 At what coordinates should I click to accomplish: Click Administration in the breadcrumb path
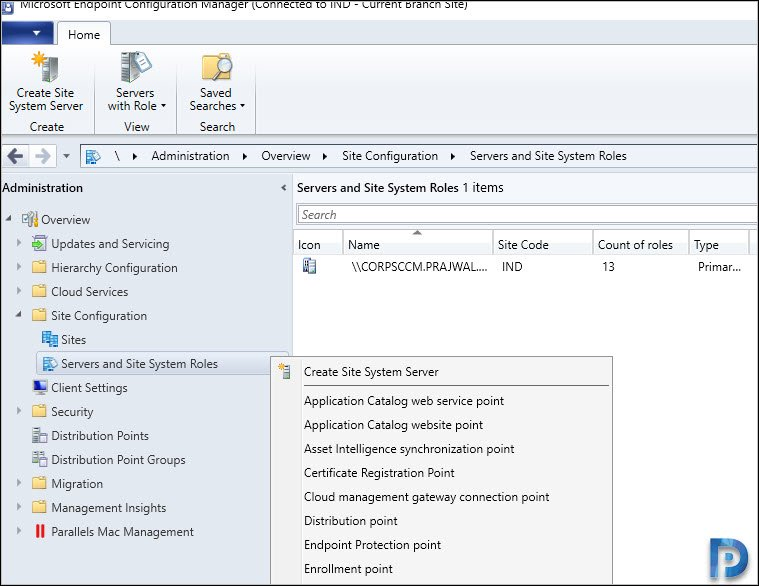click(x=190, y=156)
